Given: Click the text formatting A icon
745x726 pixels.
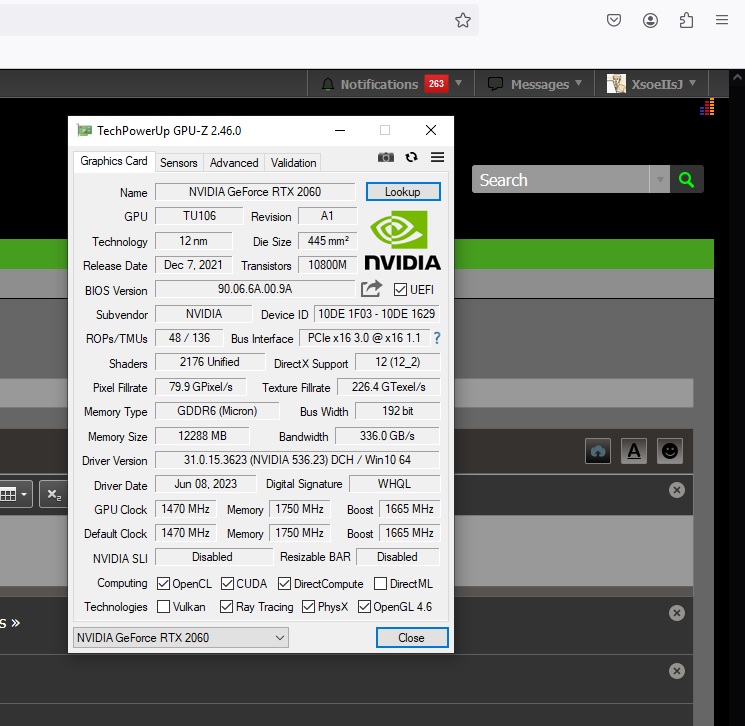Looking at the screenshot, I should [634, 451].
